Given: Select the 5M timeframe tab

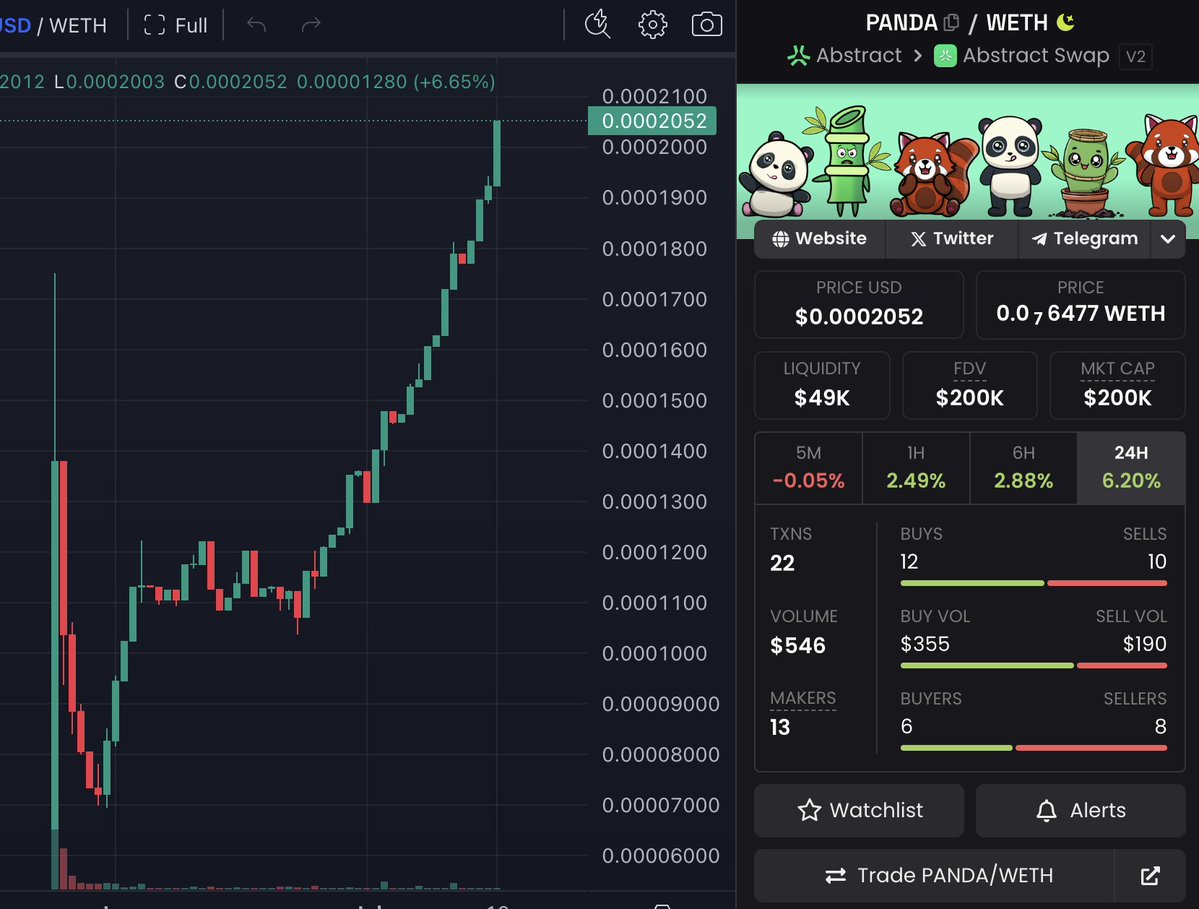Looking at the screenshot, I should tap(808, 468).
